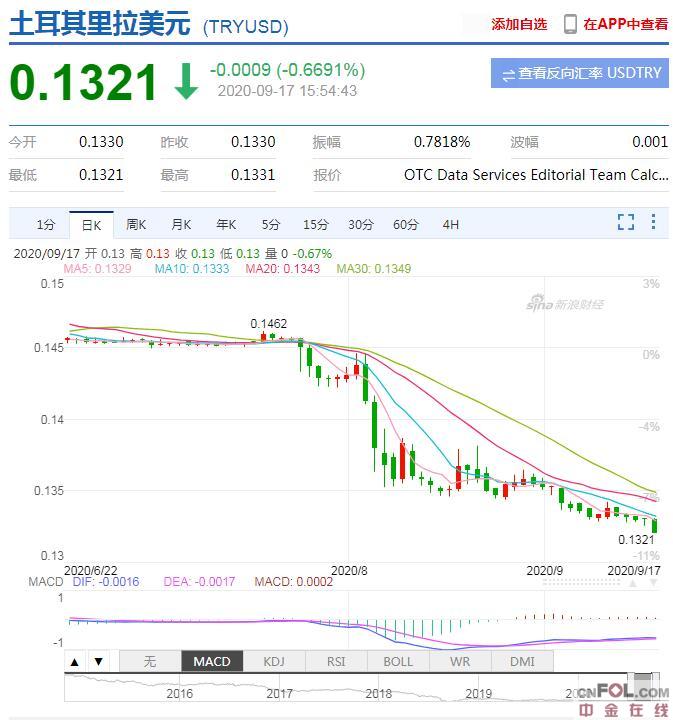Select the 无 indicator option
The image size is (673, 720).
click(149, 661)
